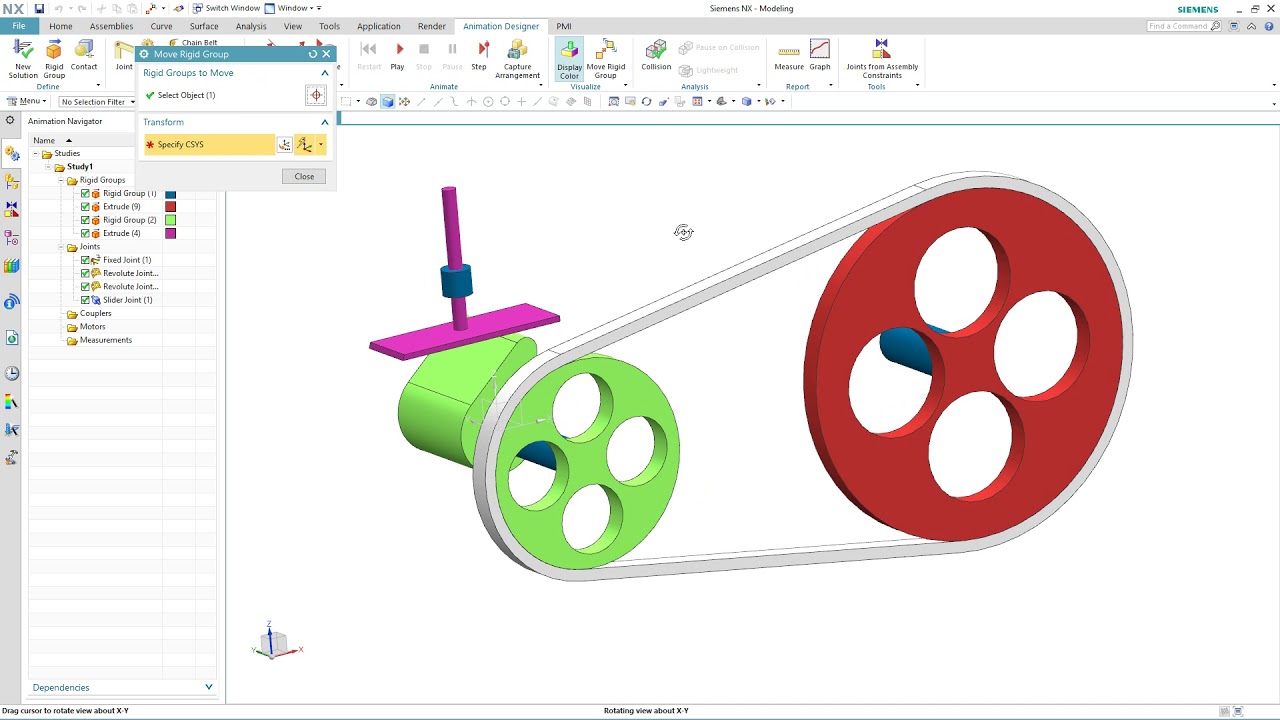This screenshot has height=720, width=1280.
Task: Open Animation Navigator sidebar tab
Action: pos(11,154)
